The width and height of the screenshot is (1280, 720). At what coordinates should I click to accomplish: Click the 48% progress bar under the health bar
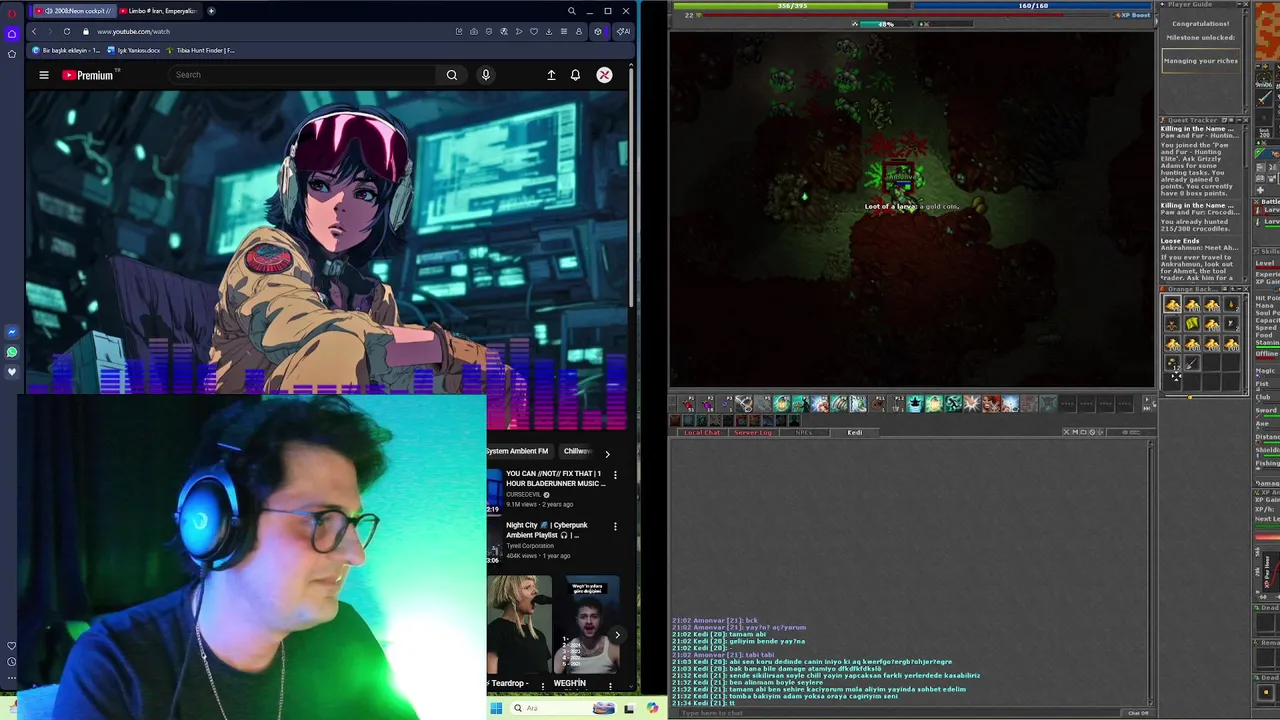[885, 24]
